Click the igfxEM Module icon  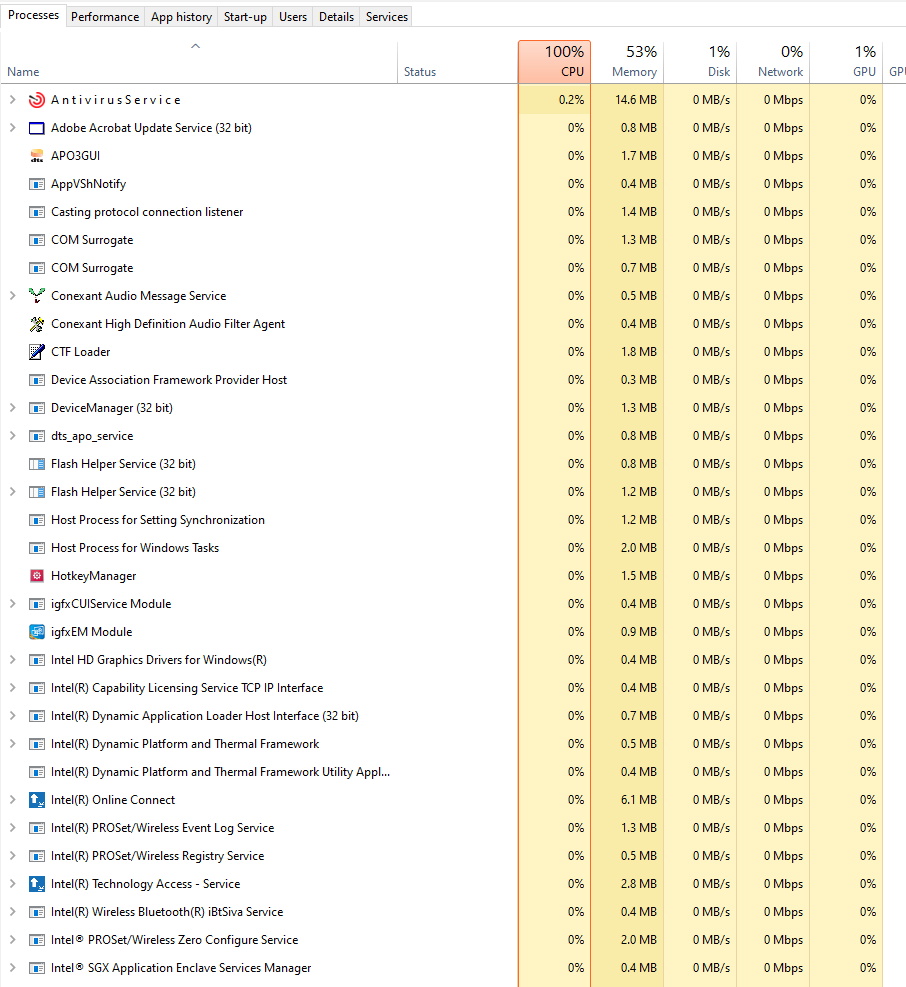point(37,632)
